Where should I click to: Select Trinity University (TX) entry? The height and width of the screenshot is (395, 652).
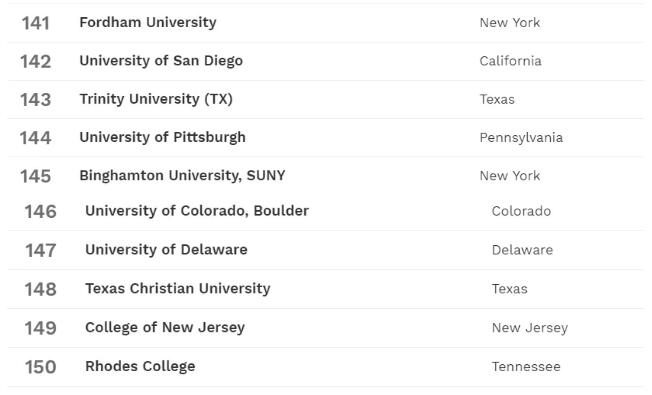coord(156,99)
